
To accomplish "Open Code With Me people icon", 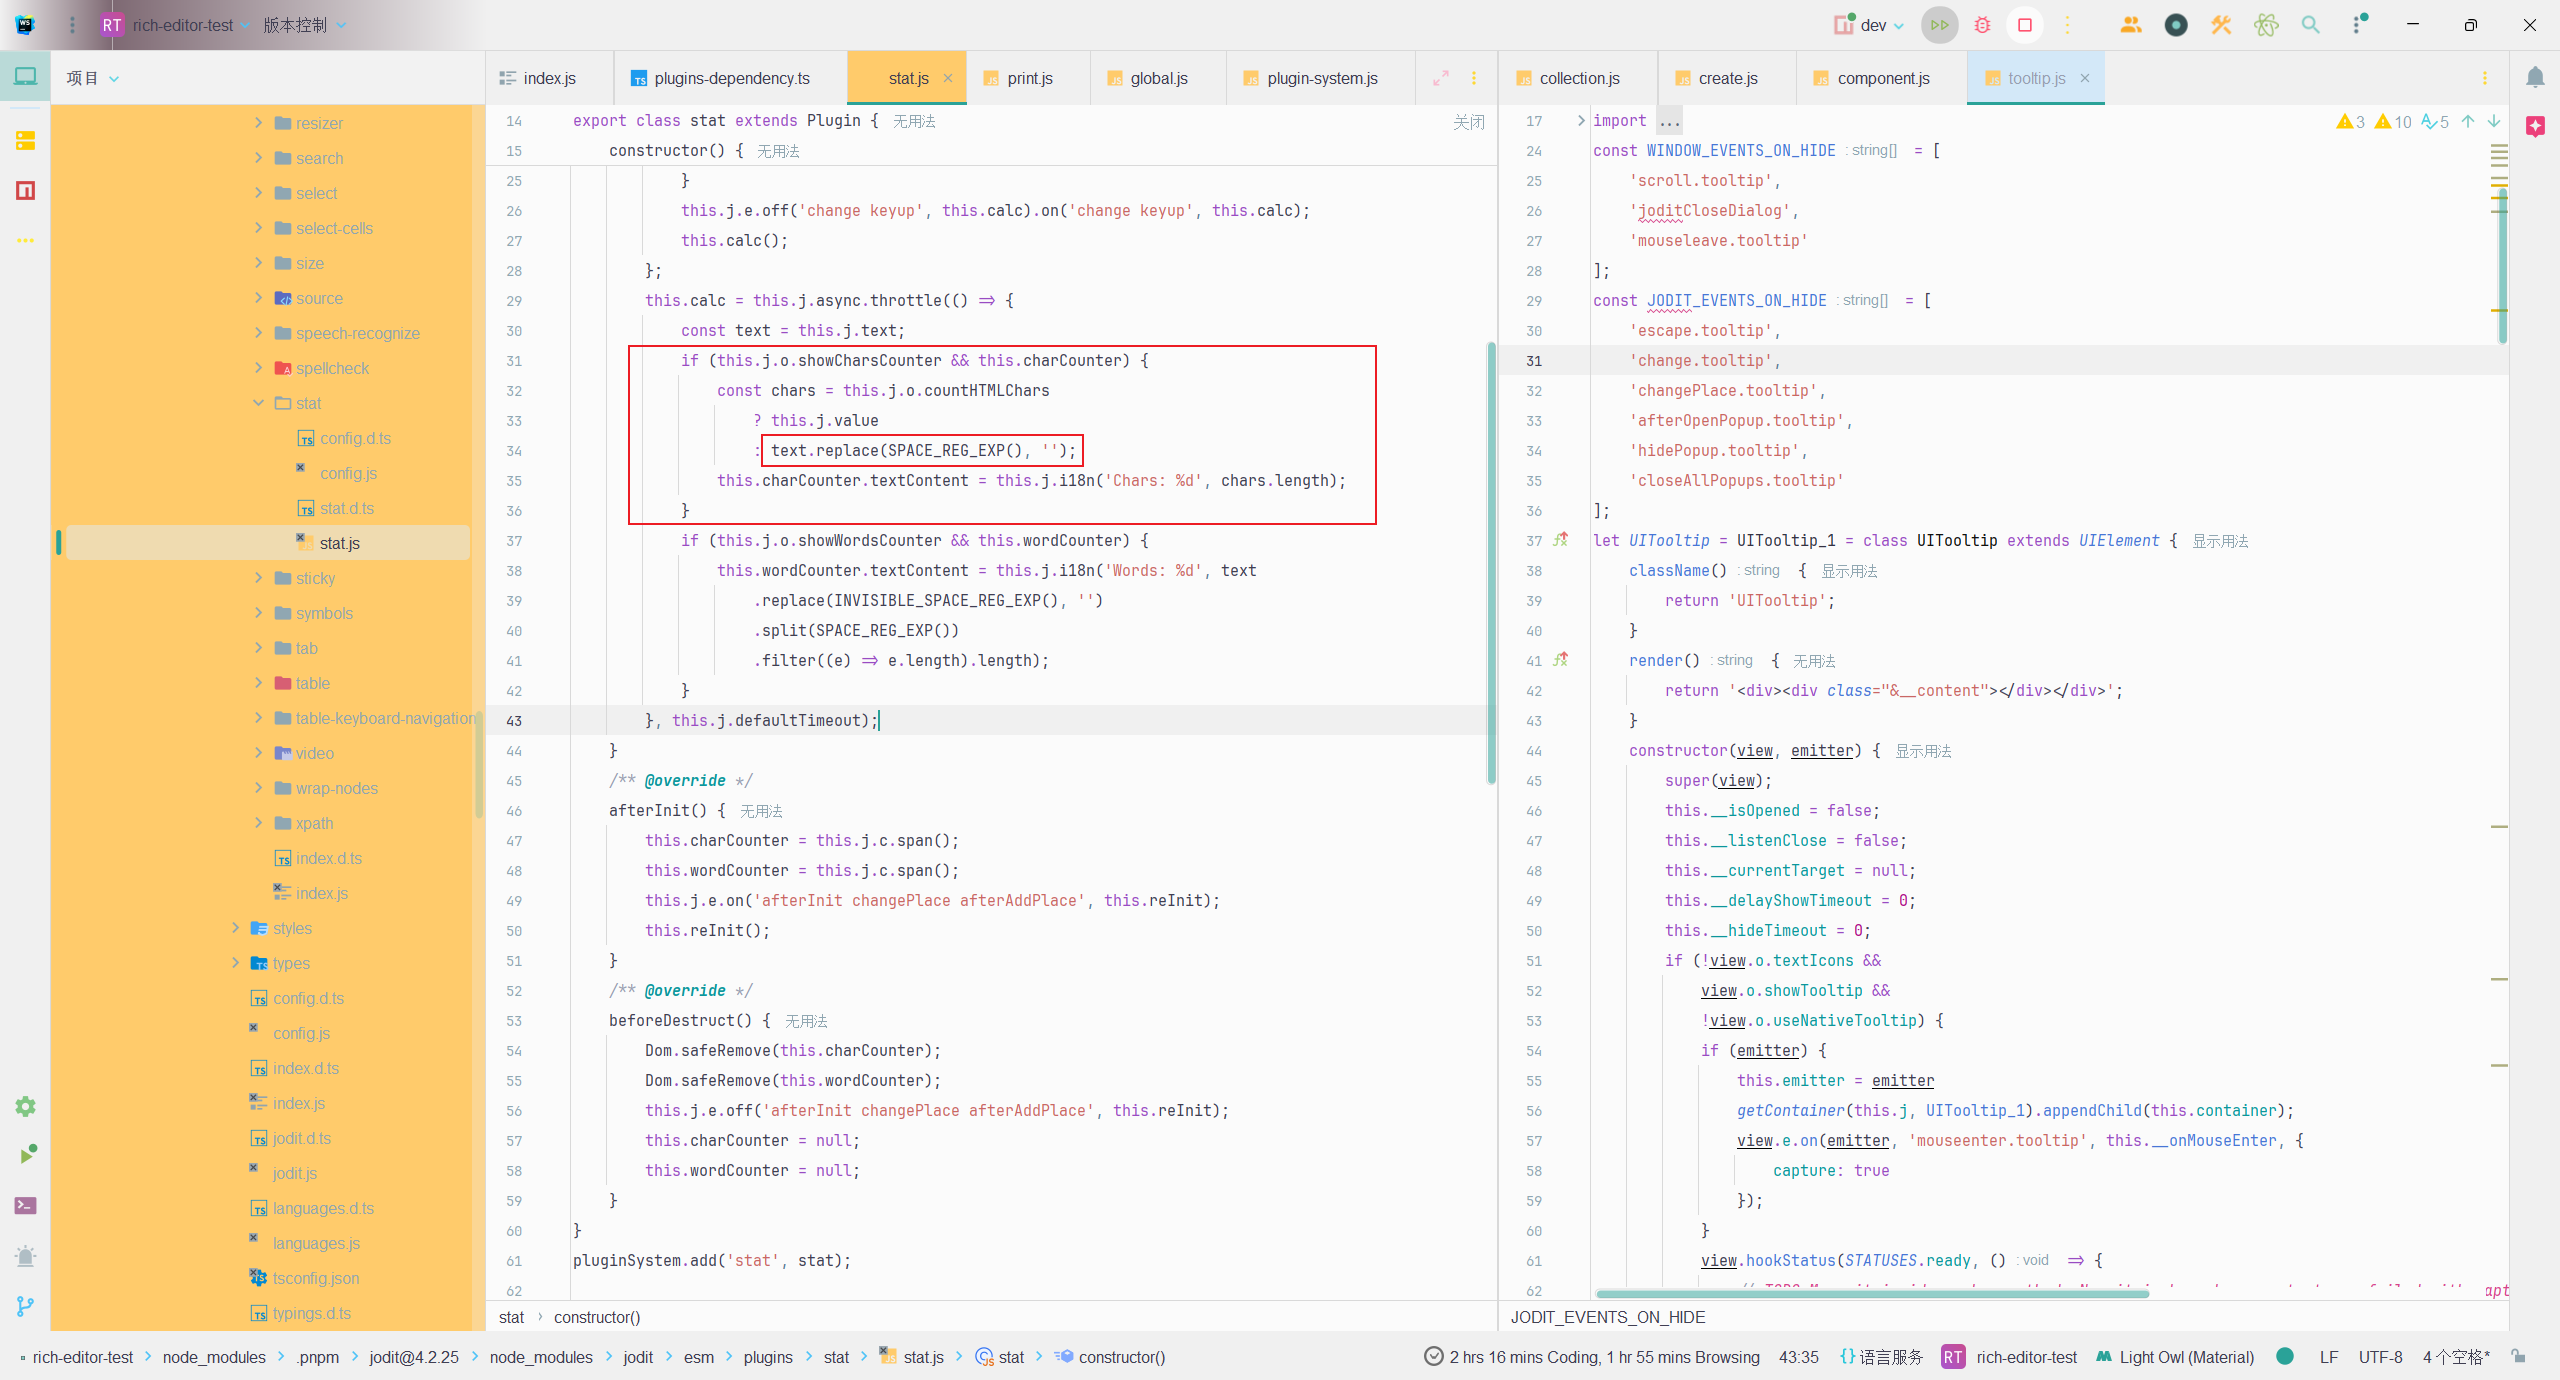I will (2130, 25).
